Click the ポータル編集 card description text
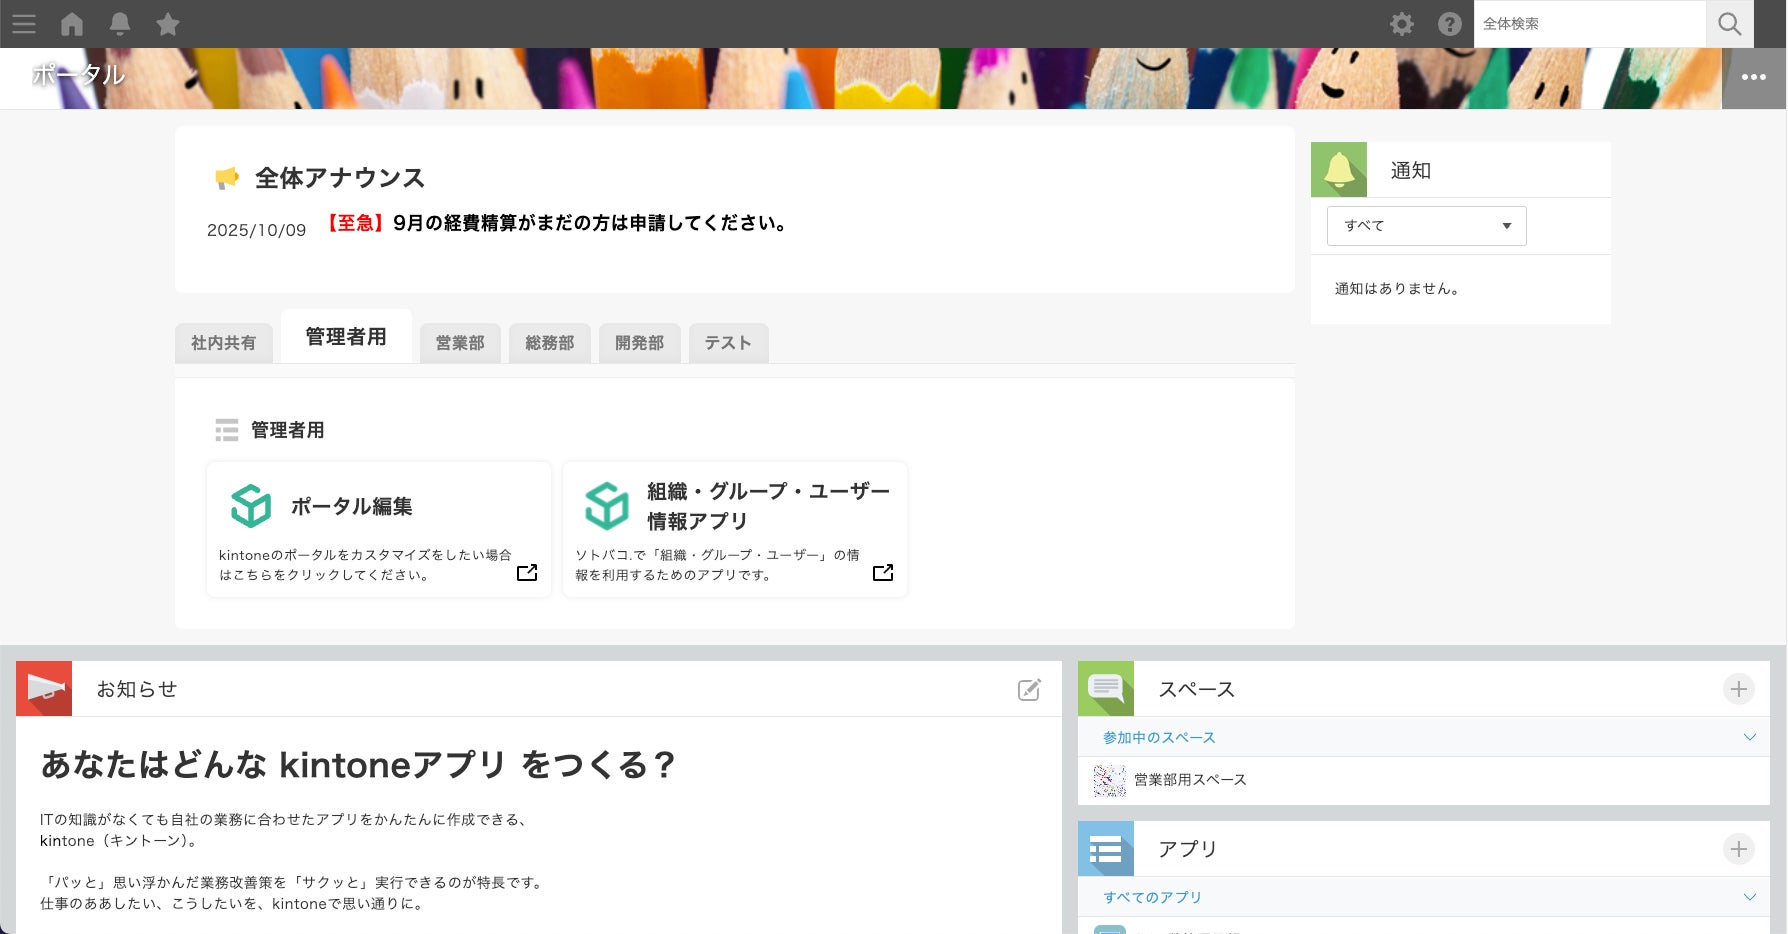 (365, 565)
